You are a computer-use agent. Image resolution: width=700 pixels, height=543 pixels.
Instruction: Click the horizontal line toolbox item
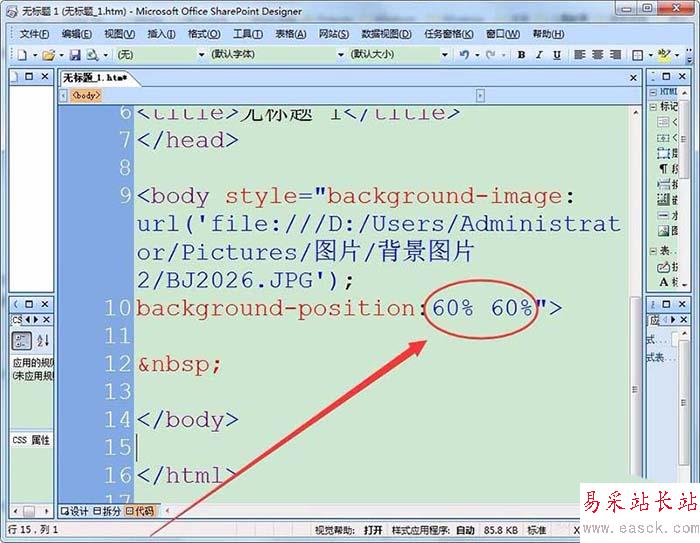(667, 215)
